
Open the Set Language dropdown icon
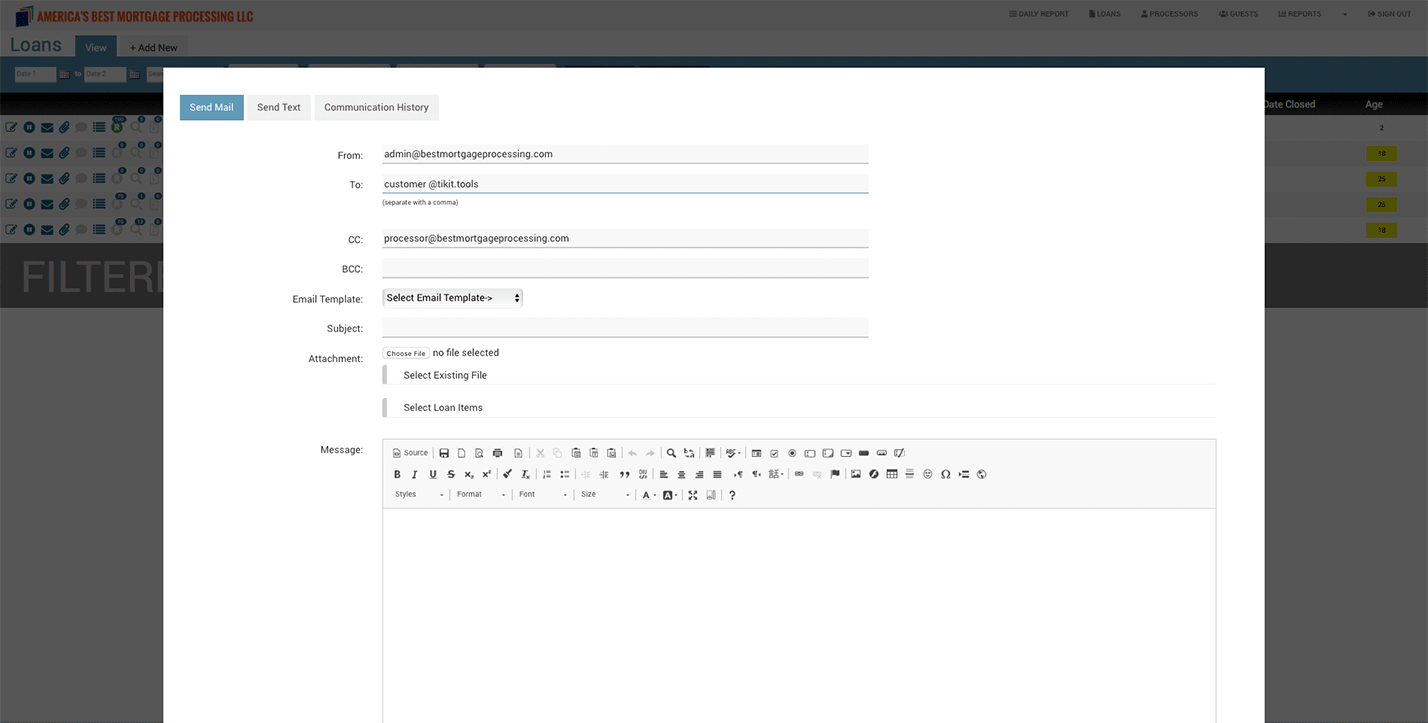coord(776,474)
